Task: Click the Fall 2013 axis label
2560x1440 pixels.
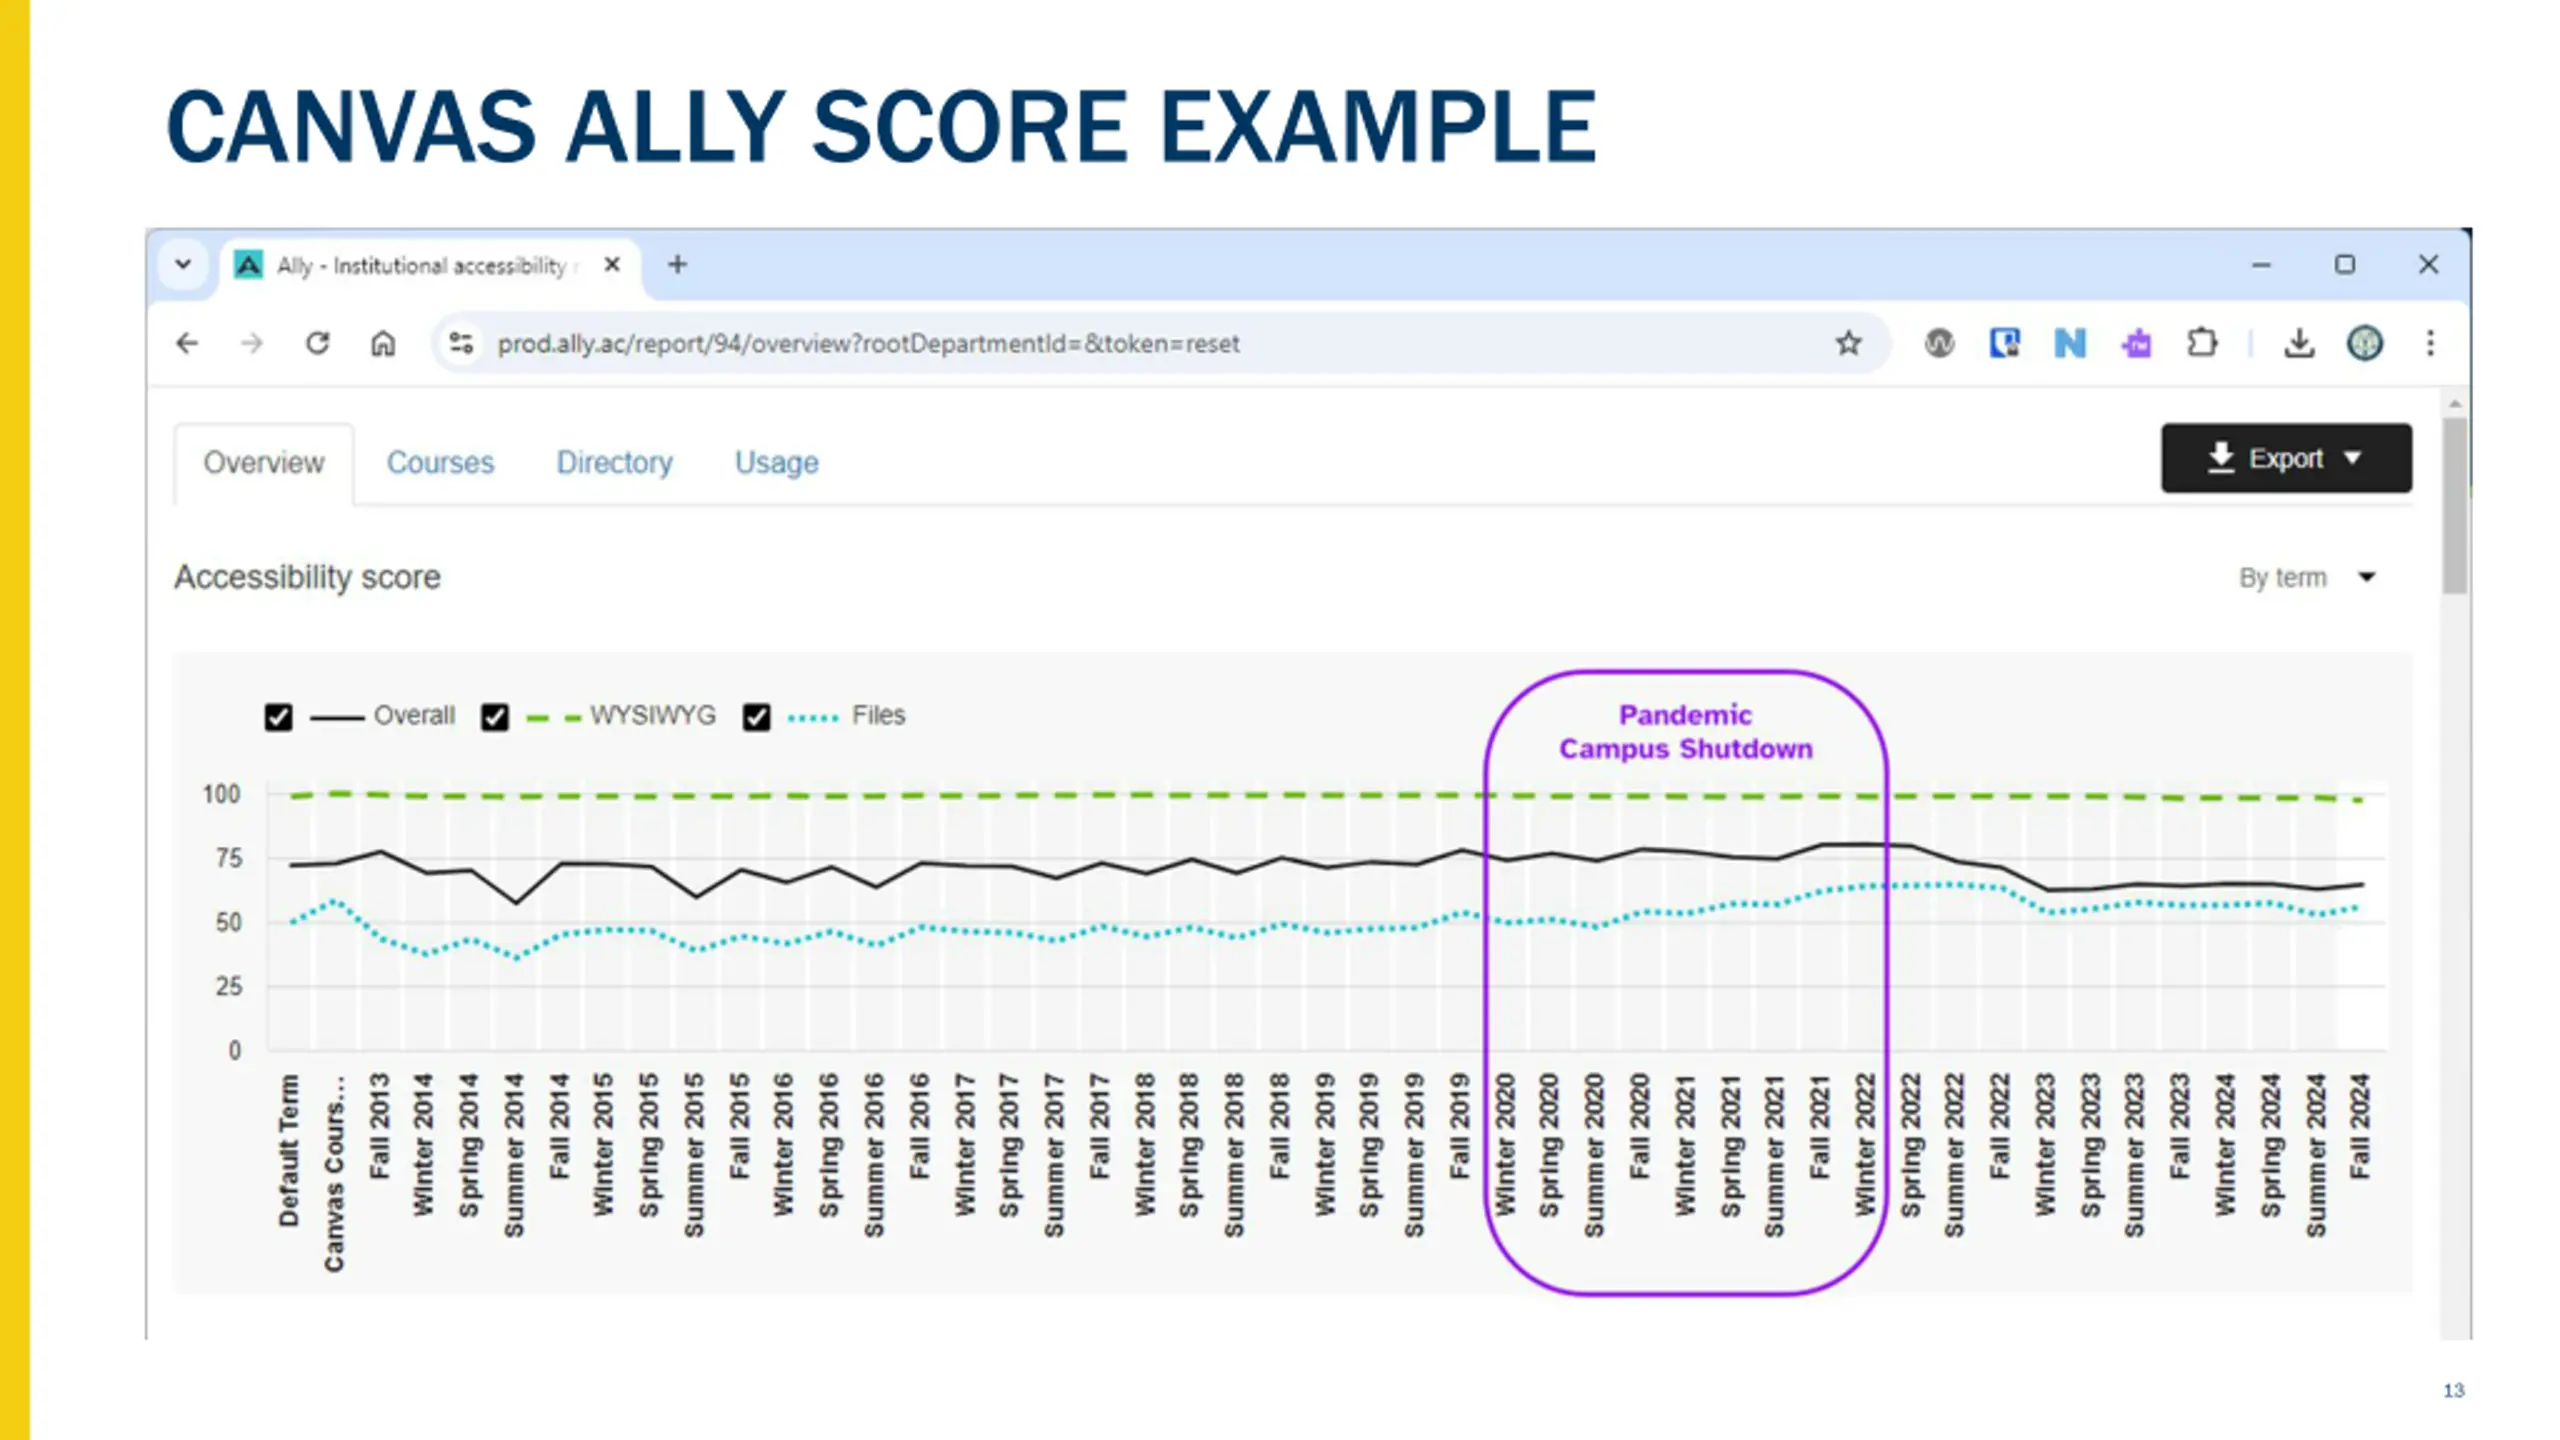Action: tap(379, 1126)
